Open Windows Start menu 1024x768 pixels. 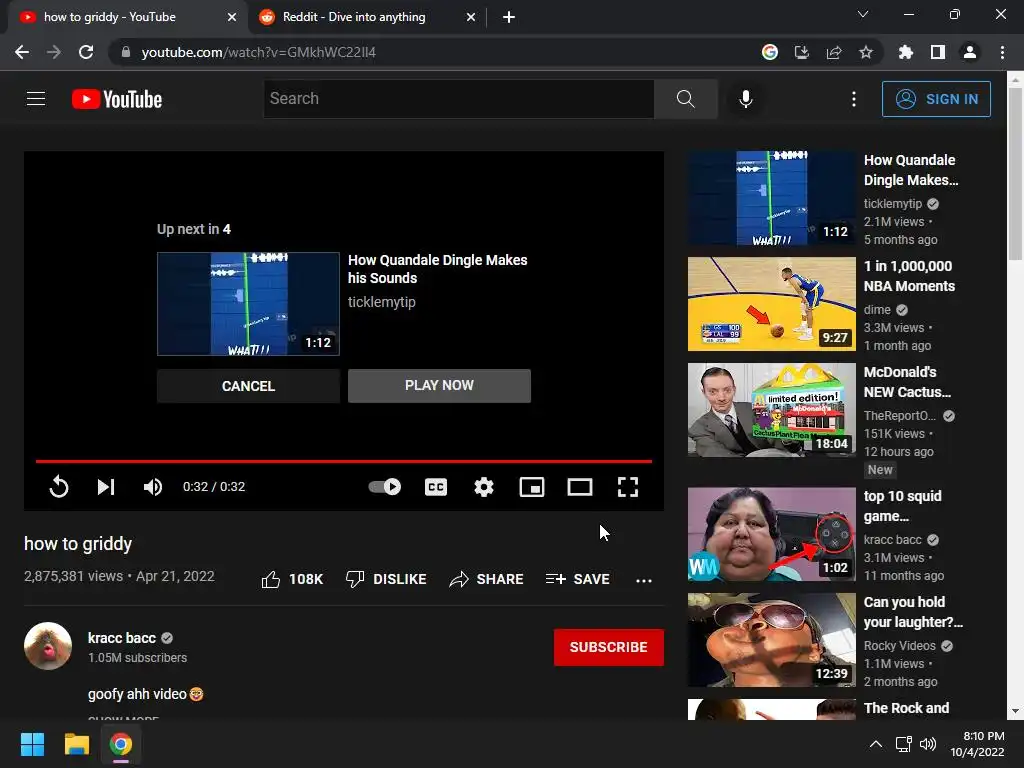click(x=32, y=744)
